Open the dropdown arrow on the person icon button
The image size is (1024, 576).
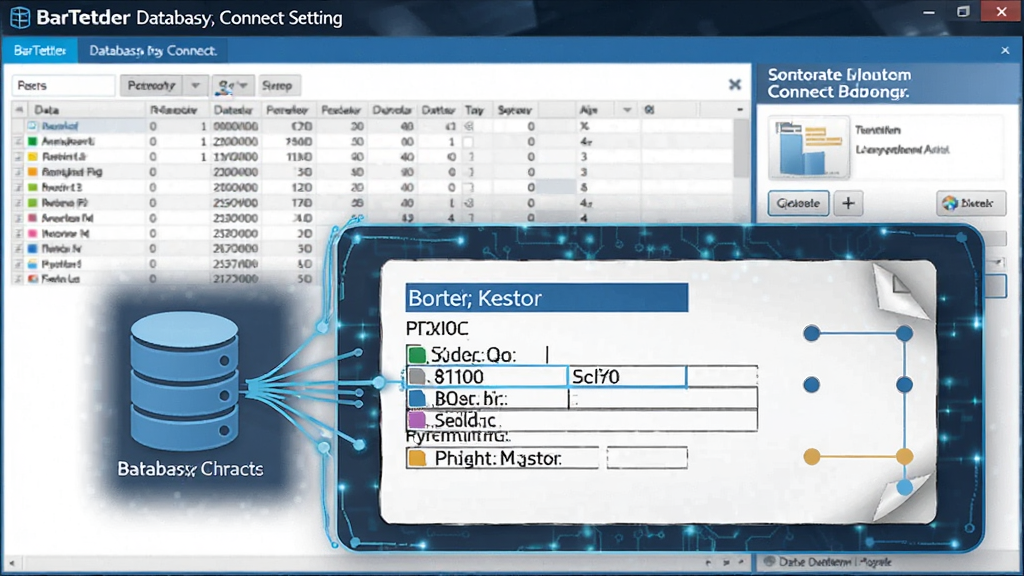[x=243, y=86]
